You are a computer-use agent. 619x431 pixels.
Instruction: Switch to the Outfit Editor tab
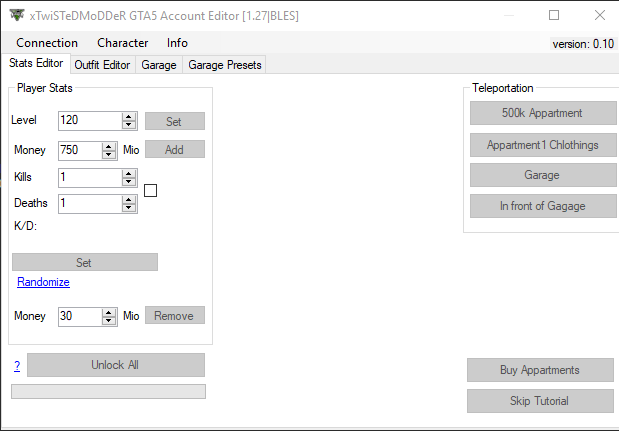102,65
